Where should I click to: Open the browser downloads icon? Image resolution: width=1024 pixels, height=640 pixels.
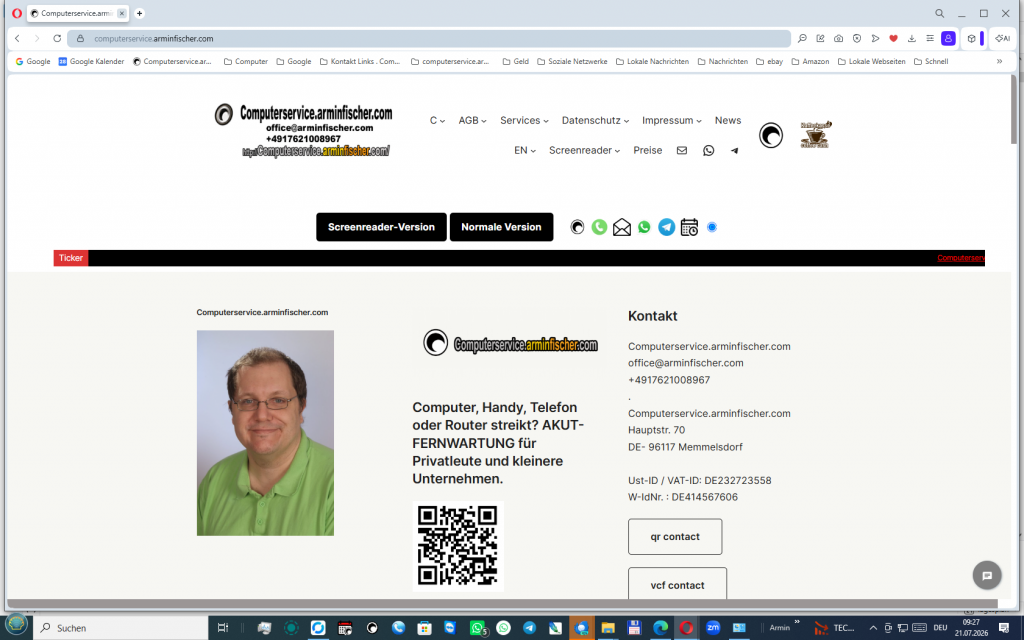[x=912, y=39]
